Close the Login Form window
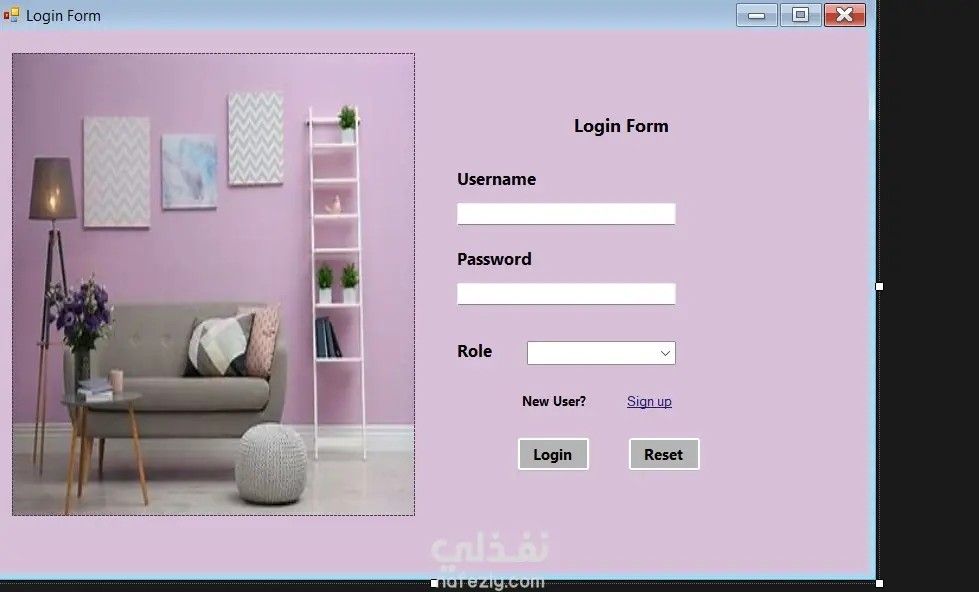This screenshot has width=979, height=592. [845, 15]
